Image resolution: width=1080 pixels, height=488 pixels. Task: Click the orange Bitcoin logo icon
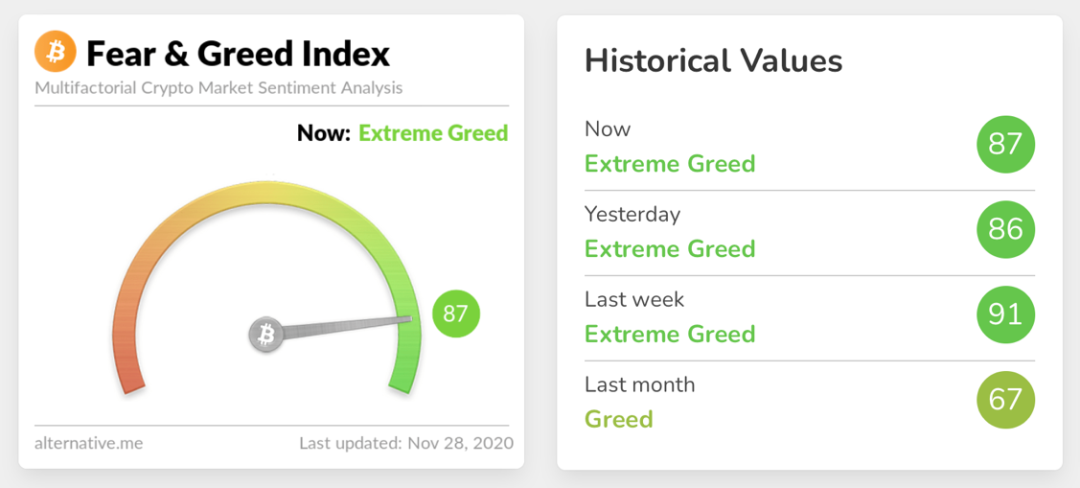55,51
